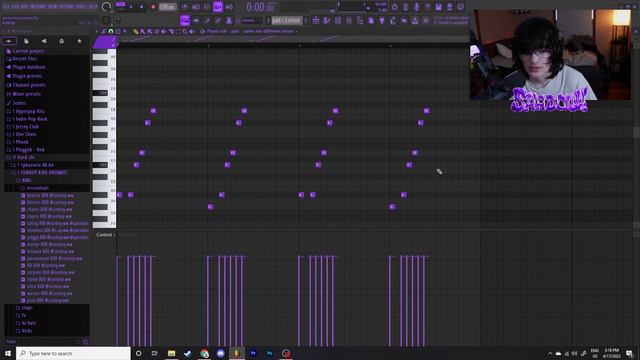Toggle the highlighted typing keyboard to piano button
Screen dimensions: 640x360
pyautogui.click(x=185, y=20)
